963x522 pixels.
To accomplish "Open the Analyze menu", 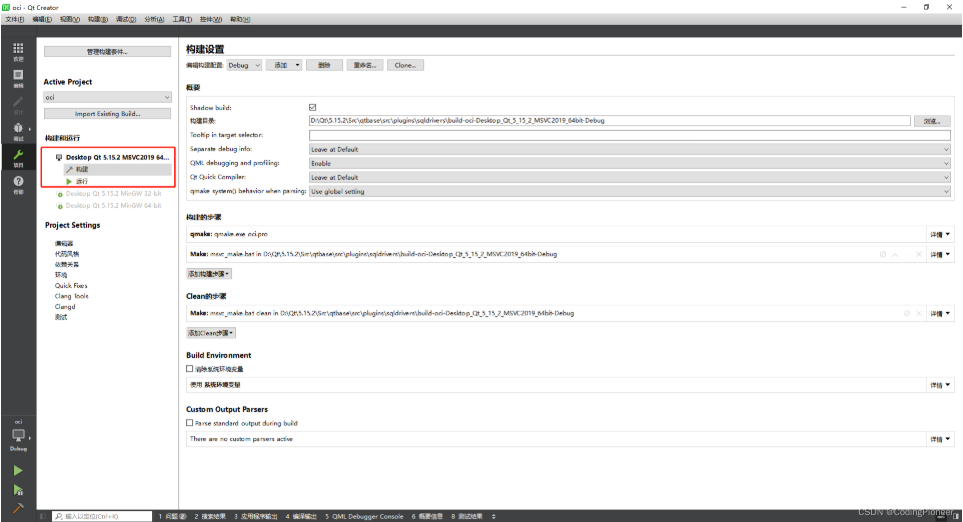I will coord(154,20).
